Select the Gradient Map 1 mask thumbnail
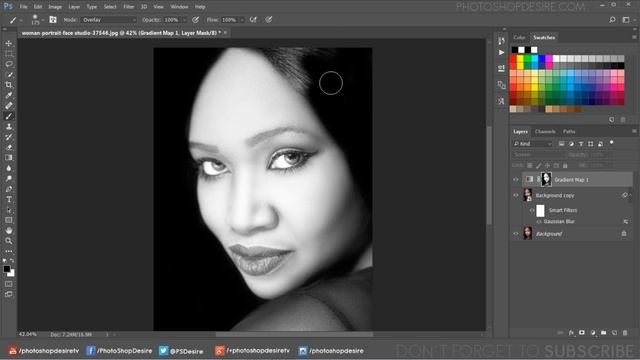The width and height of the screenshot is (640, 360). click(x=546, y=179)
